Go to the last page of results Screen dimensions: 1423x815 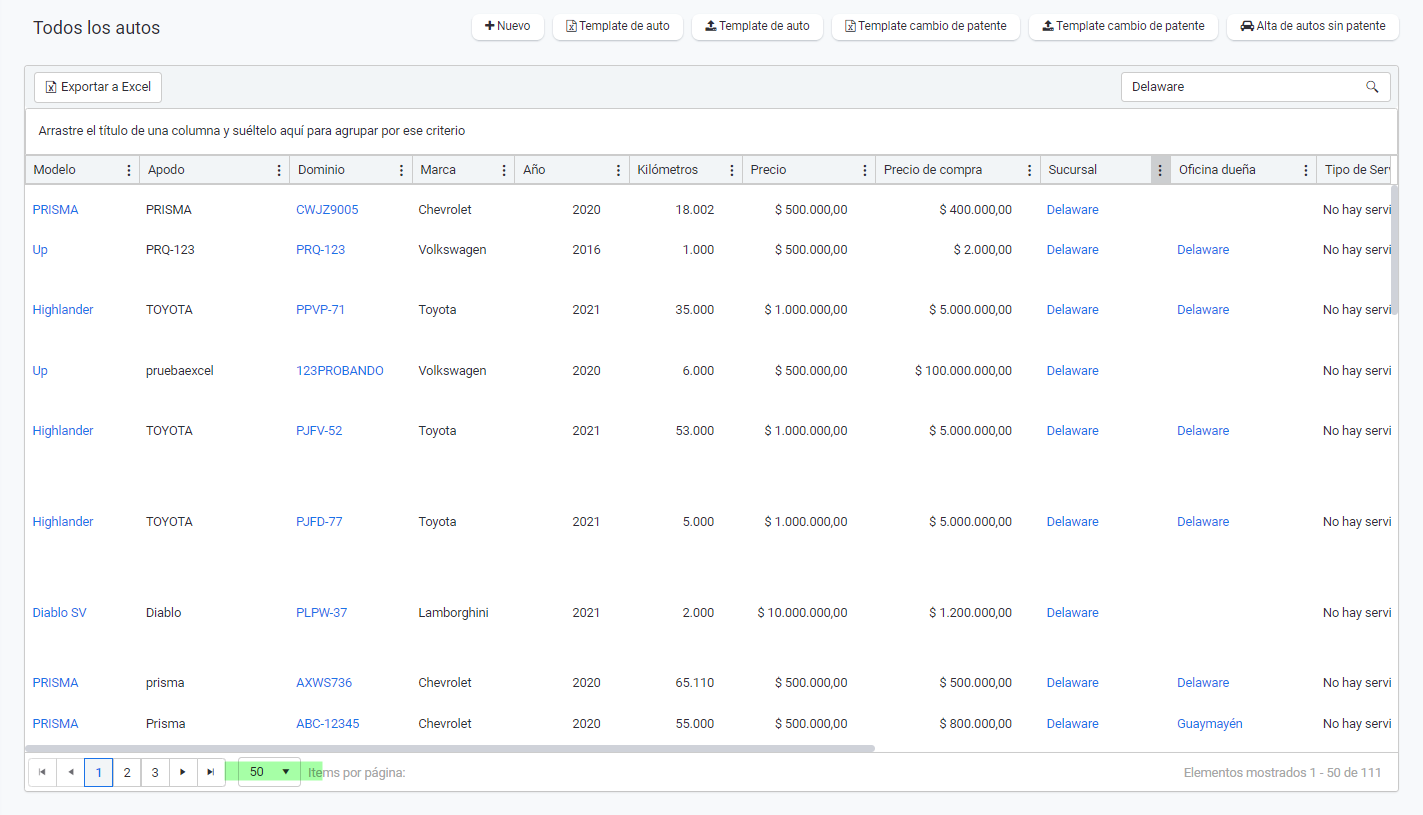(x=210, y=772)
